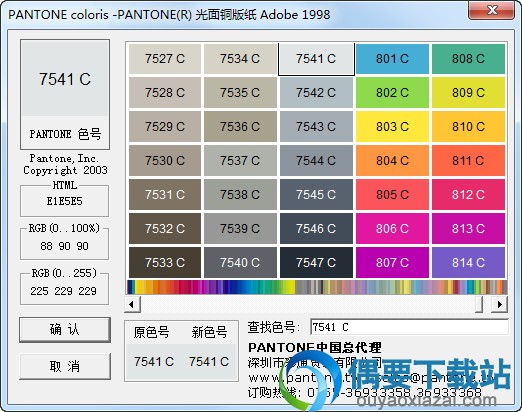Click the 确认 confirm button
The width and height of the screenshot is (522, 412).
65,330
